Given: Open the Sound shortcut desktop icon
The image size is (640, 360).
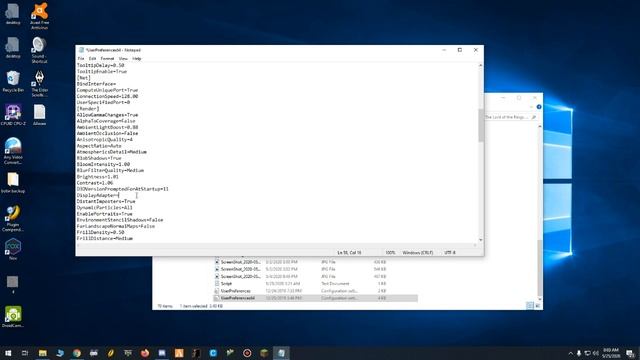Looking at the screenshot, I should tap(39, 50).
